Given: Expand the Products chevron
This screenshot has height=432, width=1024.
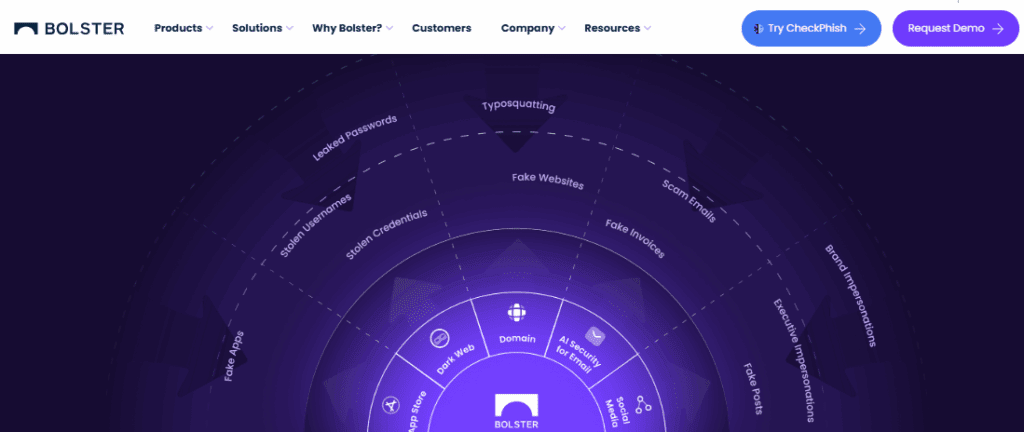Looking at the screenshot, I should [x=210, y=28].
